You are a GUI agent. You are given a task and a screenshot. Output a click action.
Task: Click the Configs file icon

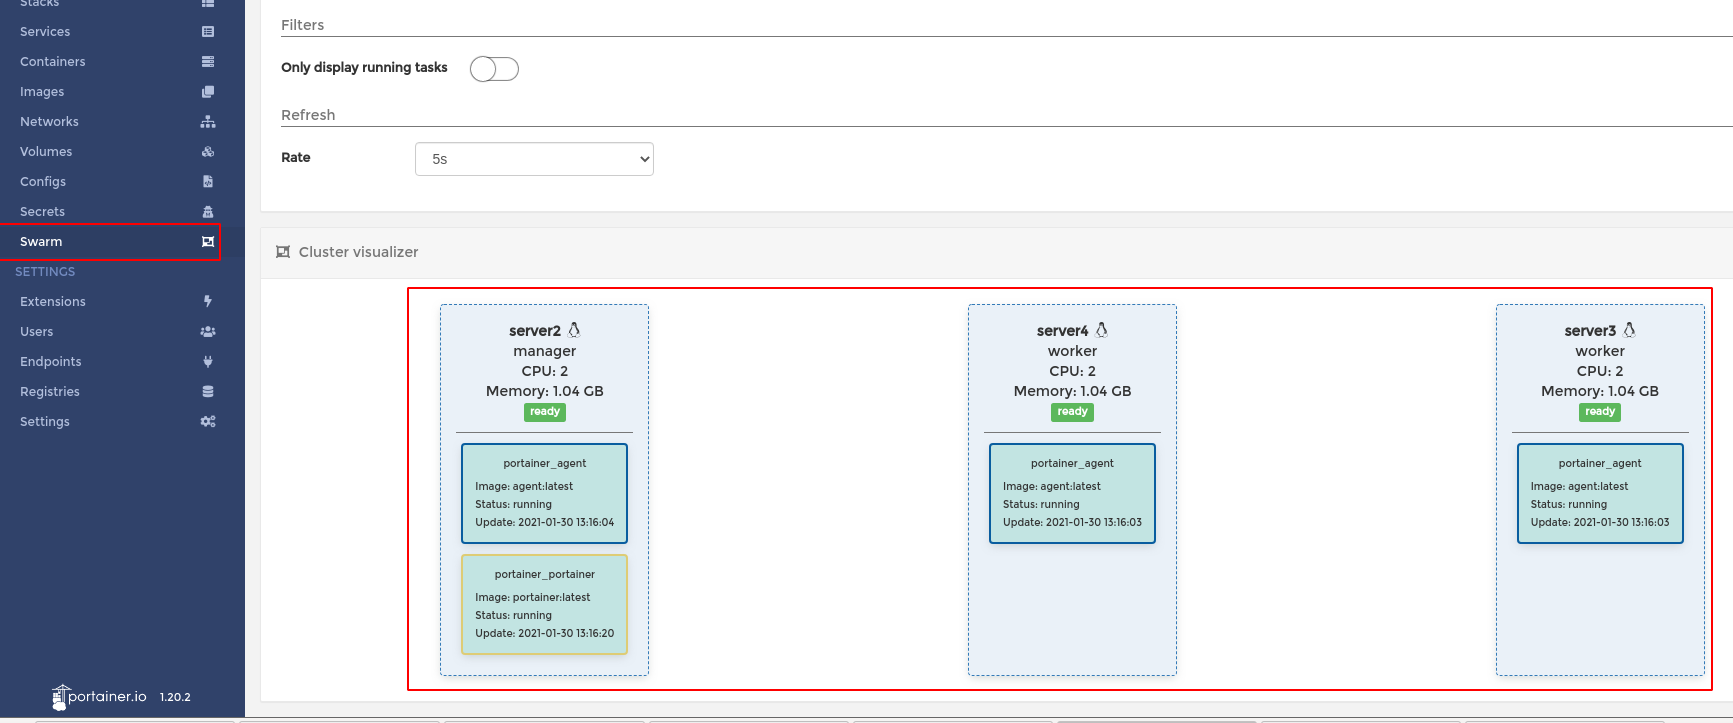(x=208, y=182)
